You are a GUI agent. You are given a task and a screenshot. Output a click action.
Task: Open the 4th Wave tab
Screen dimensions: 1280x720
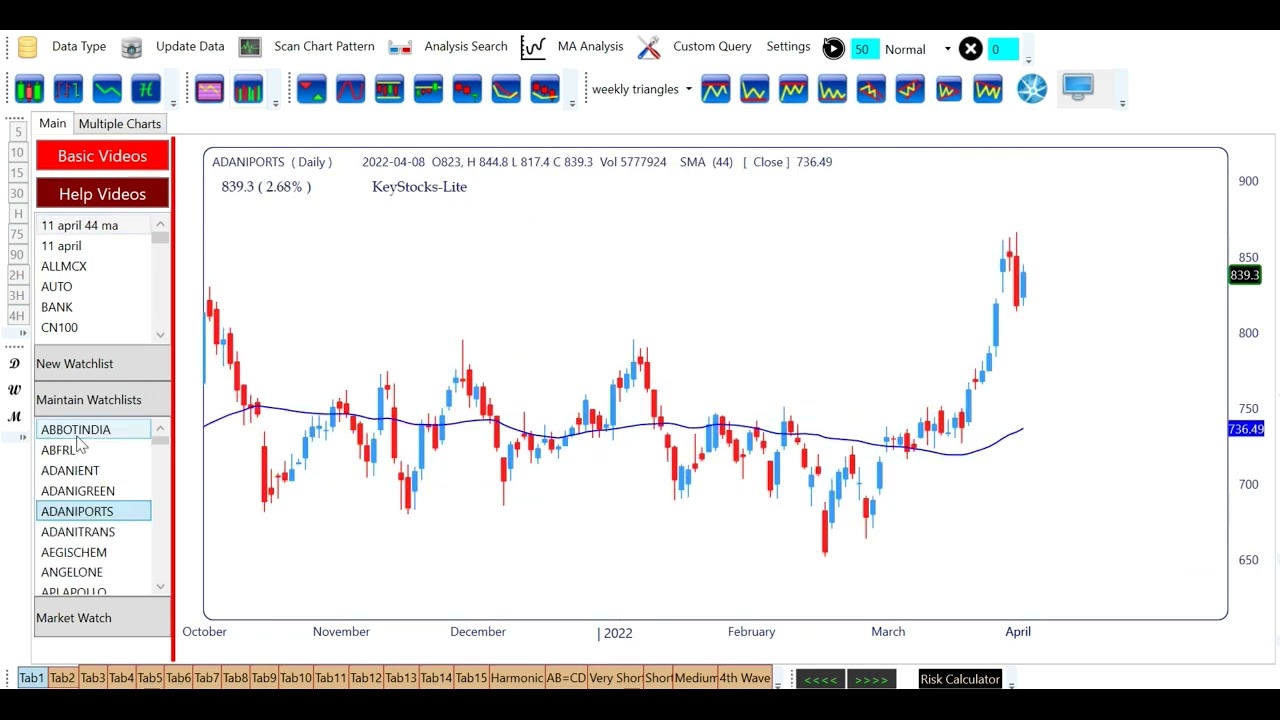[x=745, y=678]
